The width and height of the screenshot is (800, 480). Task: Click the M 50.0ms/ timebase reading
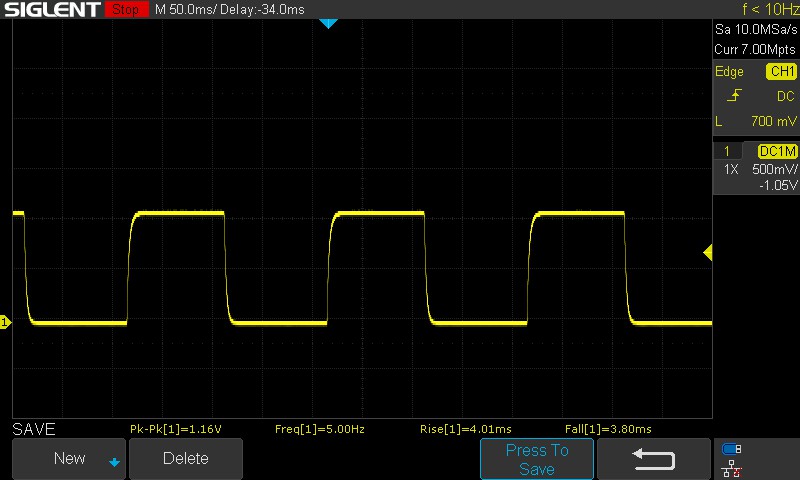184,9
